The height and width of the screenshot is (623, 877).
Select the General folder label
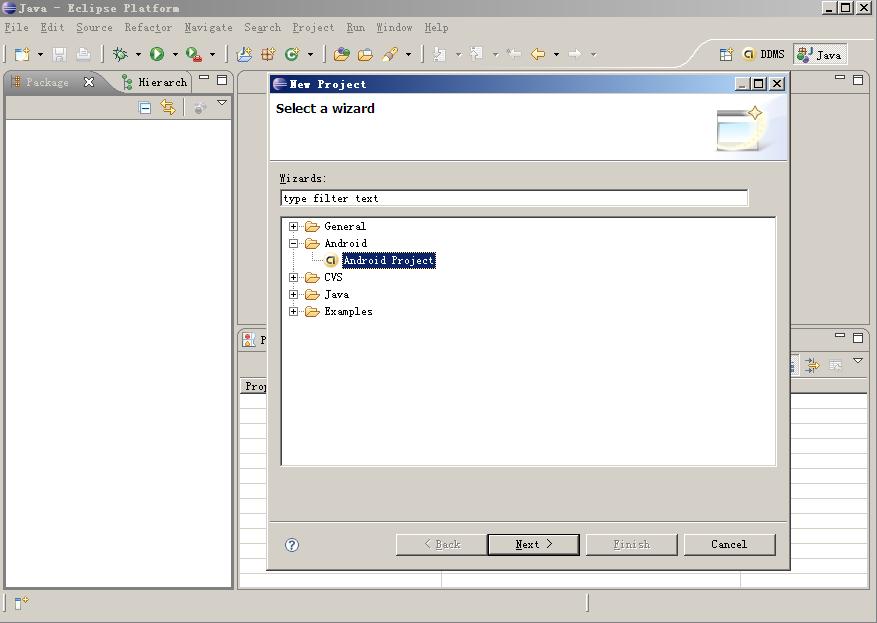[345, 226]
